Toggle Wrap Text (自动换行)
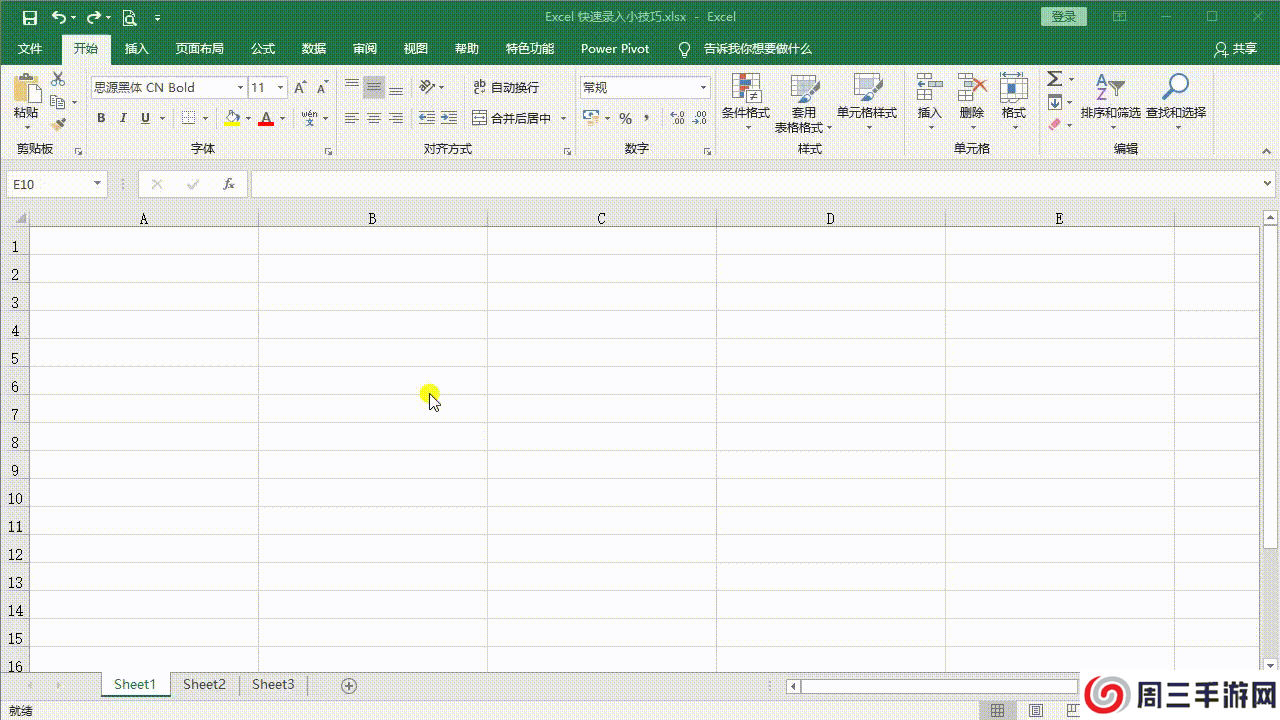The width and height of the screenshot is (1280, 720). coord(506,88)
